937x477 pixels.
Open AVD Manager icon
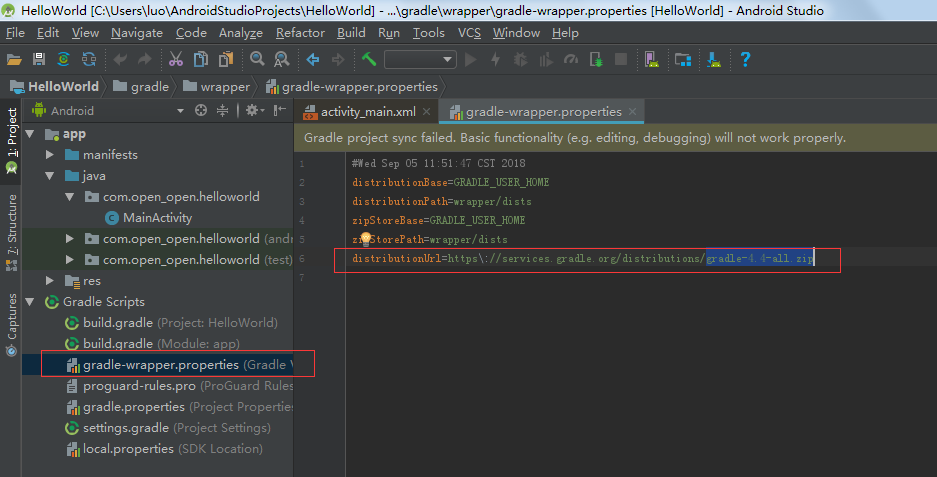[x=651, y=59]
